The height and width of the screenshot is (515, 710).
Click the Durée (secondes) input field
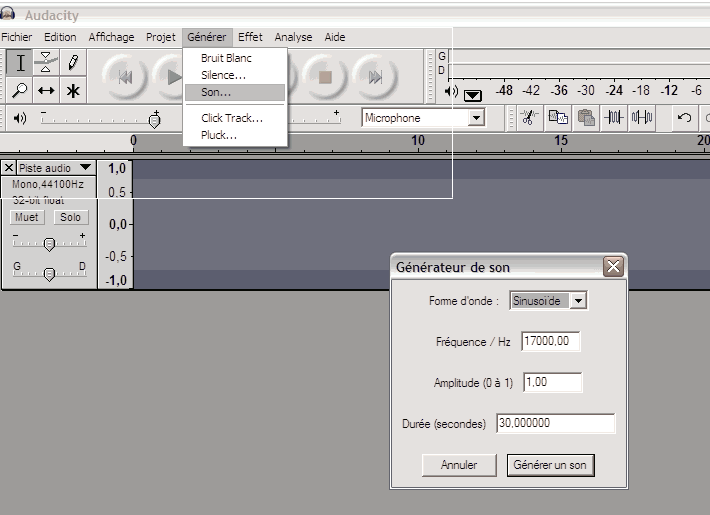click(x=556, y=424)
